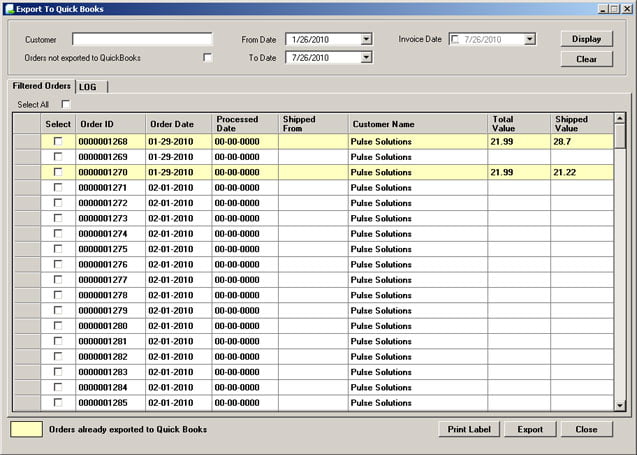Open the To Date dropdown arrow
The height and width of the screenshot is (455, 637).
click(366, 58)
